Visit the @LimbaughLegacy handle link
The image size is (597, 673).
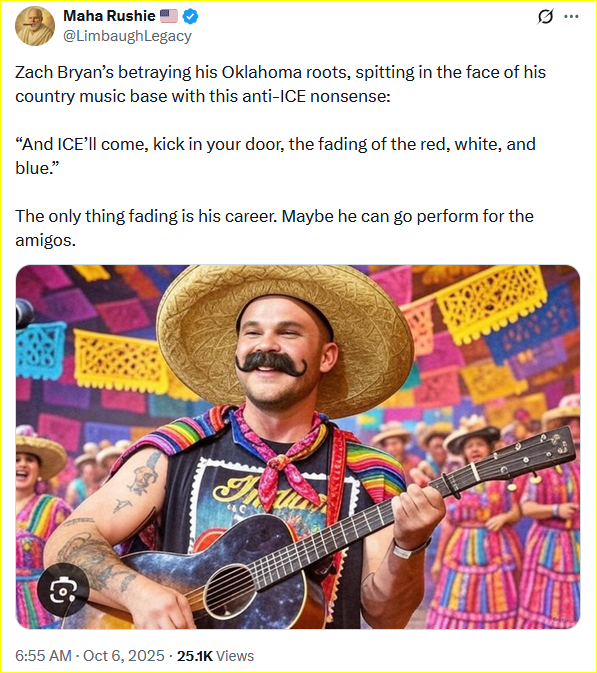click(127, 36)
